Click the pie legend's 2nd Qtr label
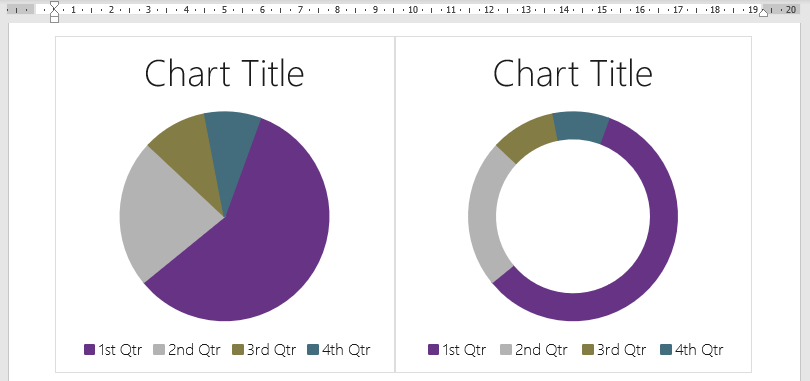Viewport: 810px width, 381px height. [194, 350]
